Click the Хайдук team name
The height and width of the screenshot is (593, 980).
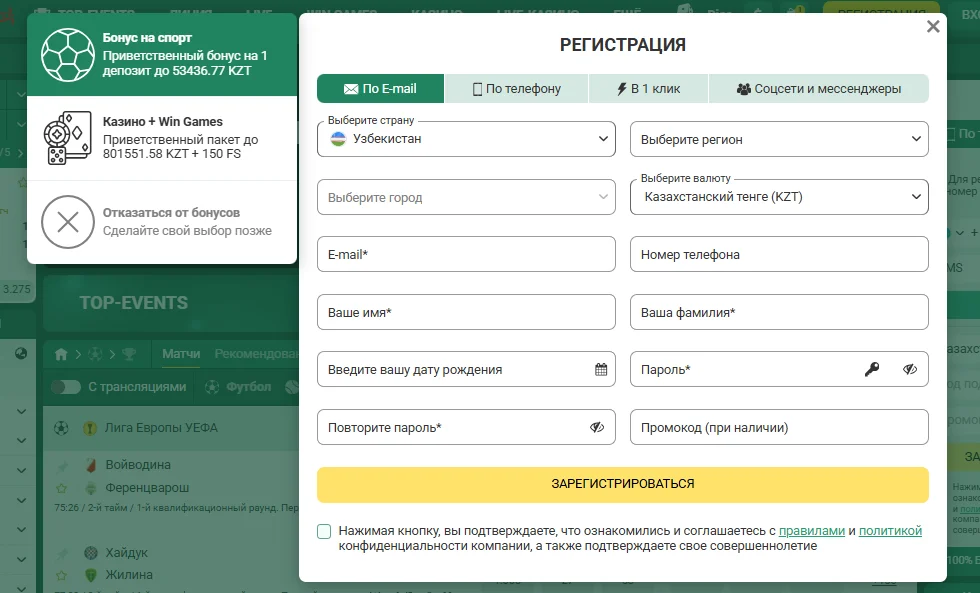[127, 553]
